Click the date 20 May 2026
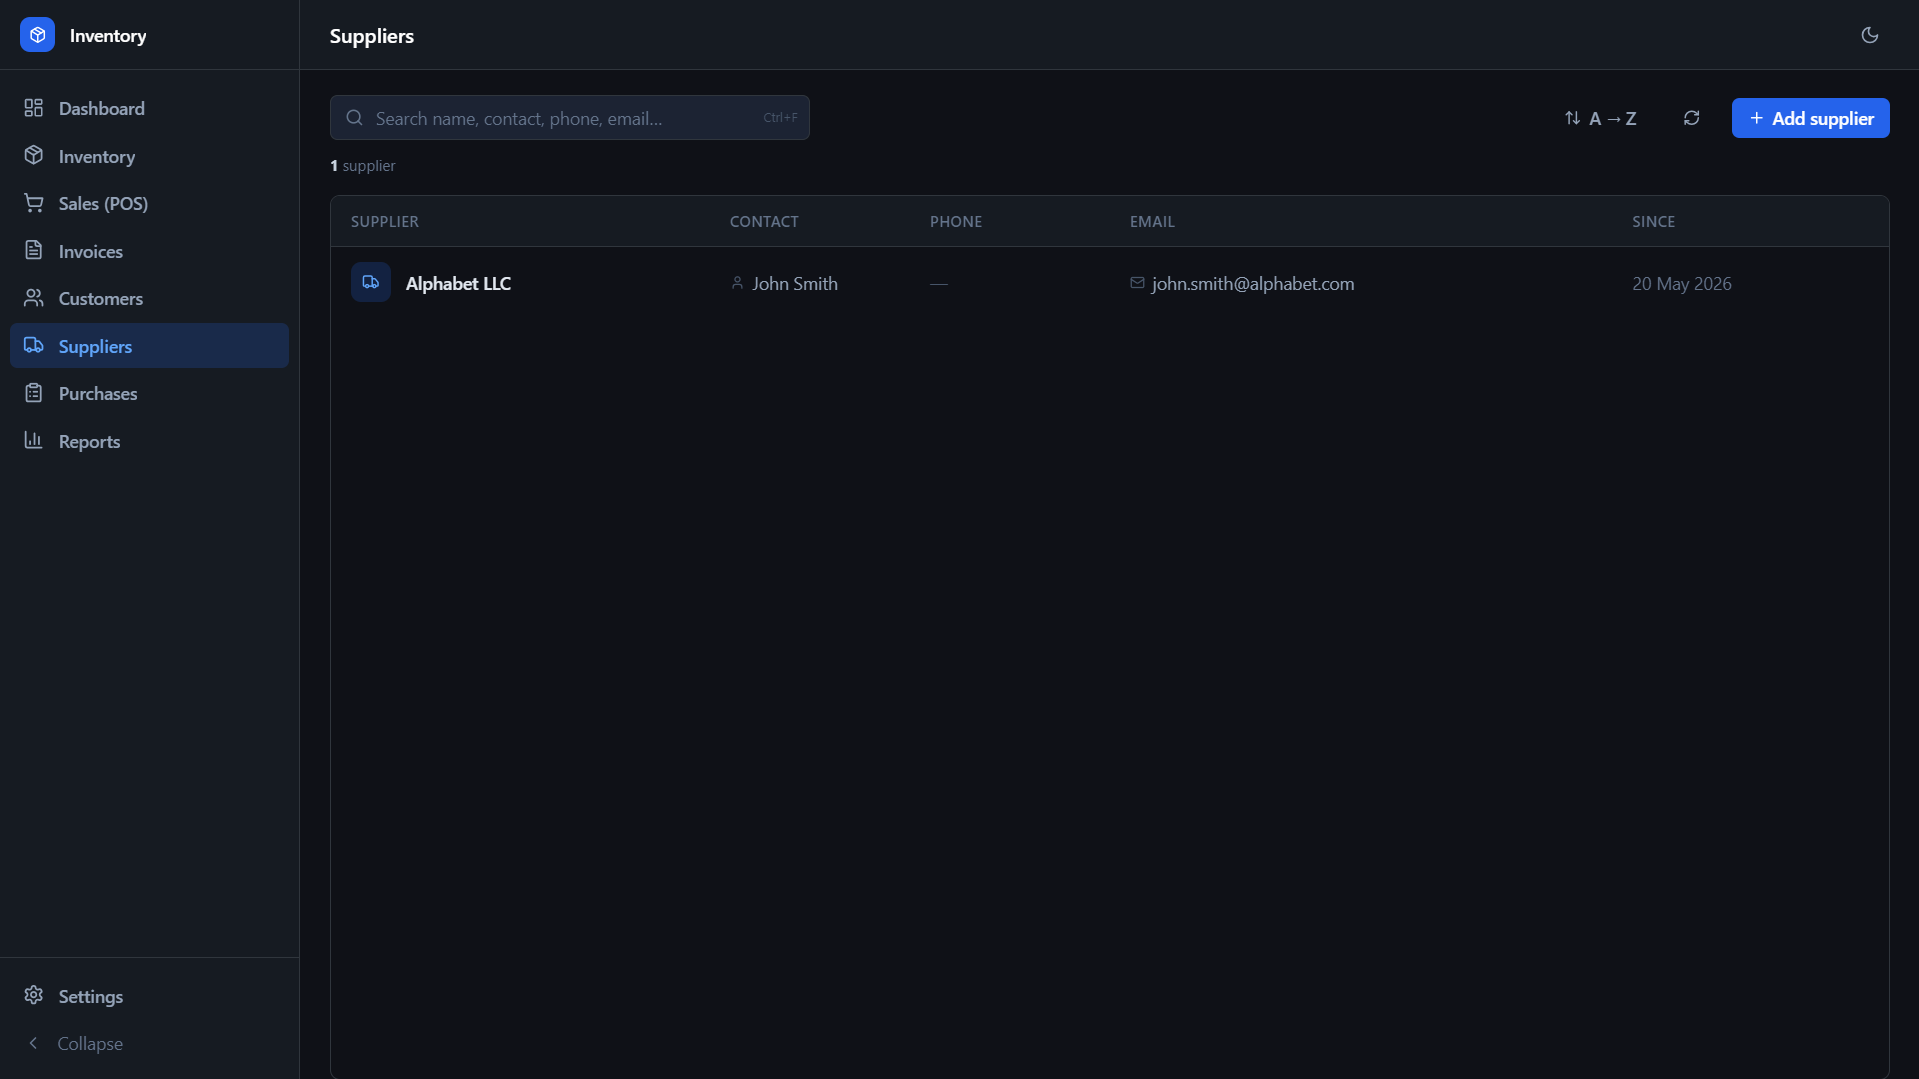This screenshot has height=1079, width=1919. click(1681, 283)
